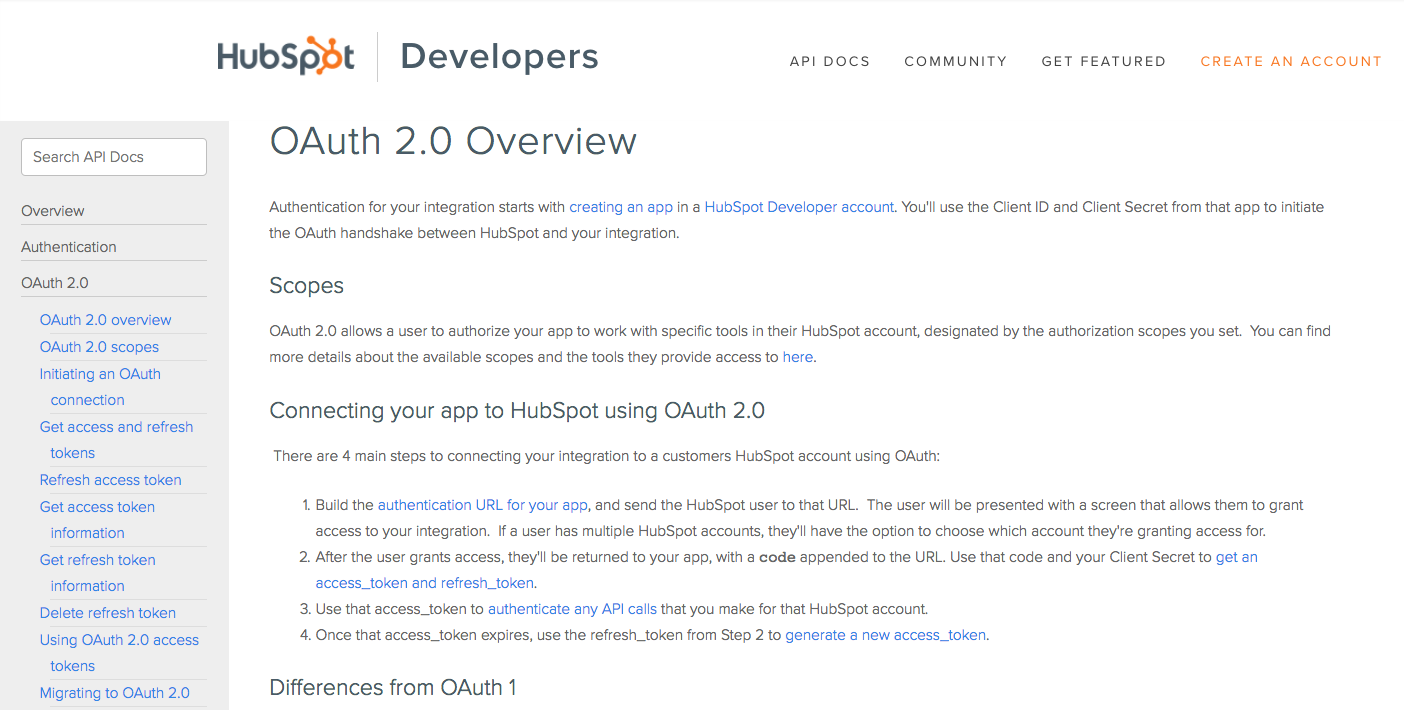Screen dimensions: 1404x710
Task: Click Create an Account in navigation
Action: tap(1291, 61)
